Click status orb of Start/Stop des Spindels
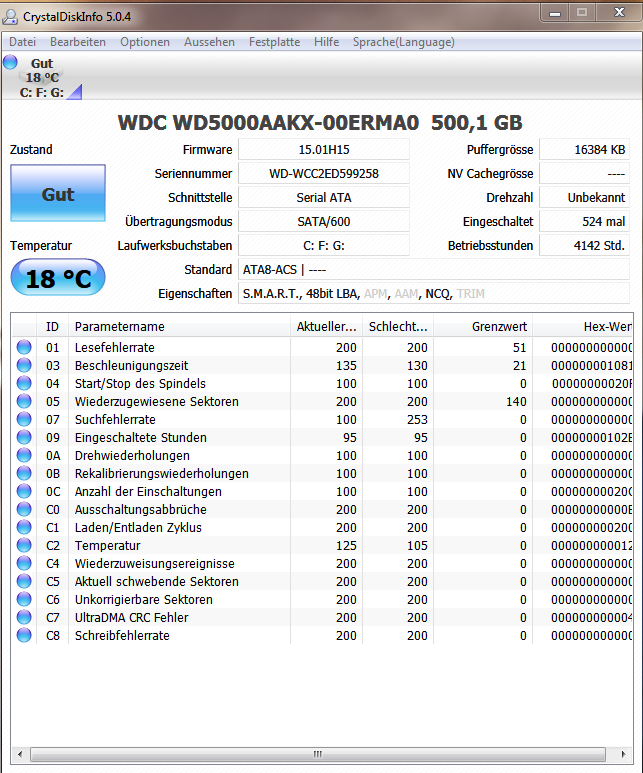This screenshot has height=773, width=643. [24, 383]
